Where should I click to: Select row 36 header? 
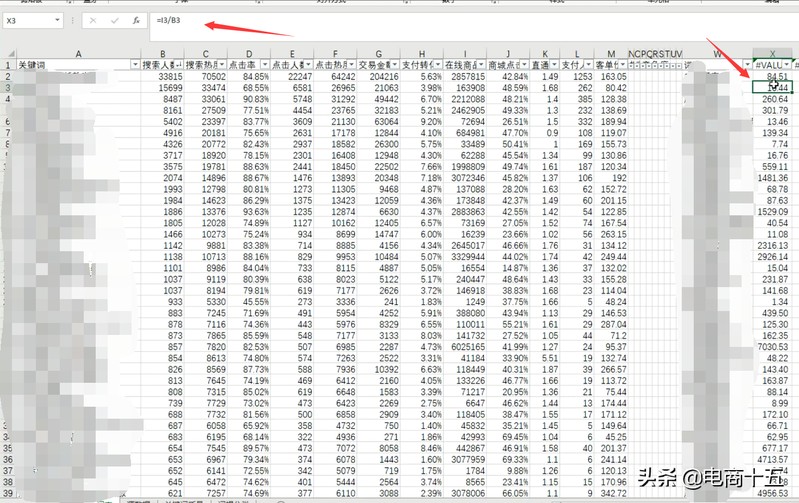tap(8, 459)
